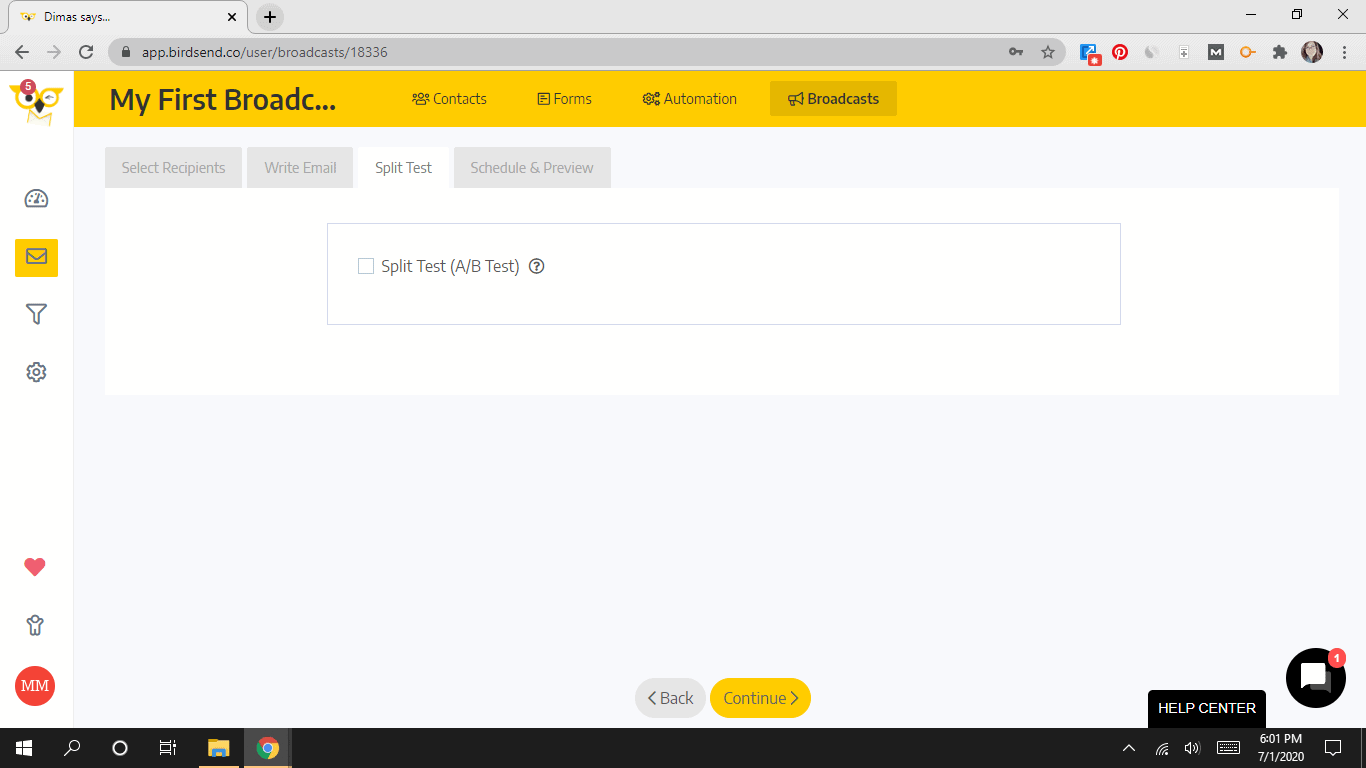The width and height of the screenshot is (1366, 768).
Task: Open a new browser tab
Action: [x=270, y=17]
